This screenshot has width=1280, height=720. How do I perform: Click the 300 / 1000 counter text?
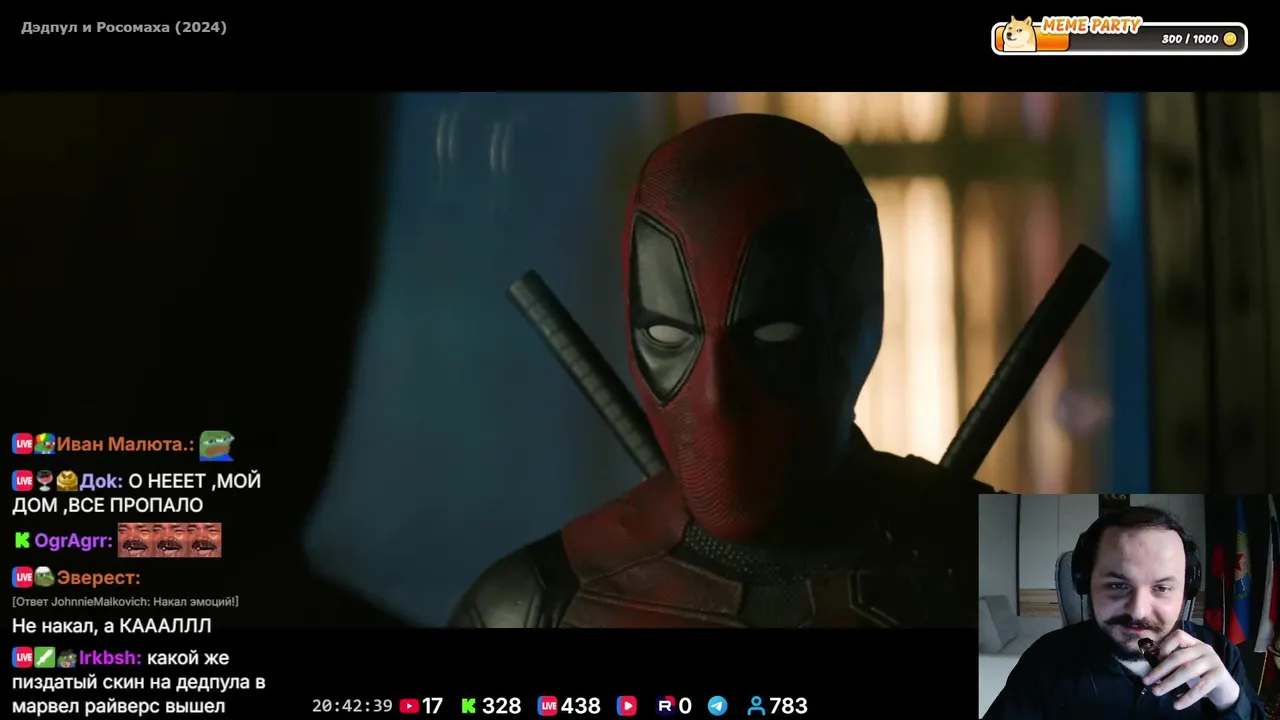pyautogui.click(x=1190, y=39)
